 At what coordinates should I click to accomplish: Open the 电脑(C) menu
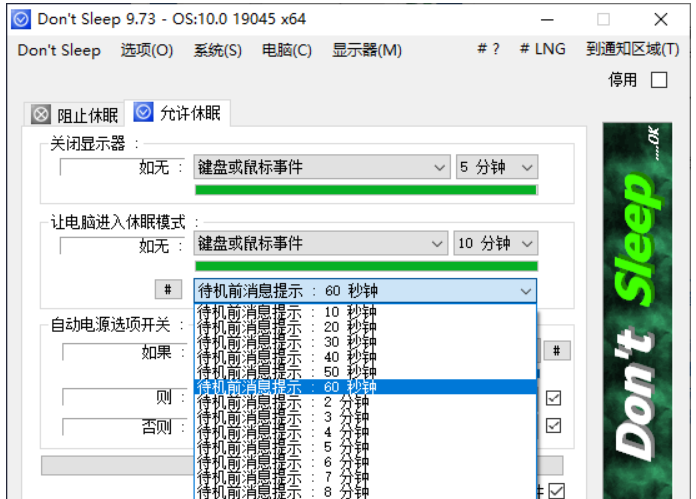coord(287,50)
